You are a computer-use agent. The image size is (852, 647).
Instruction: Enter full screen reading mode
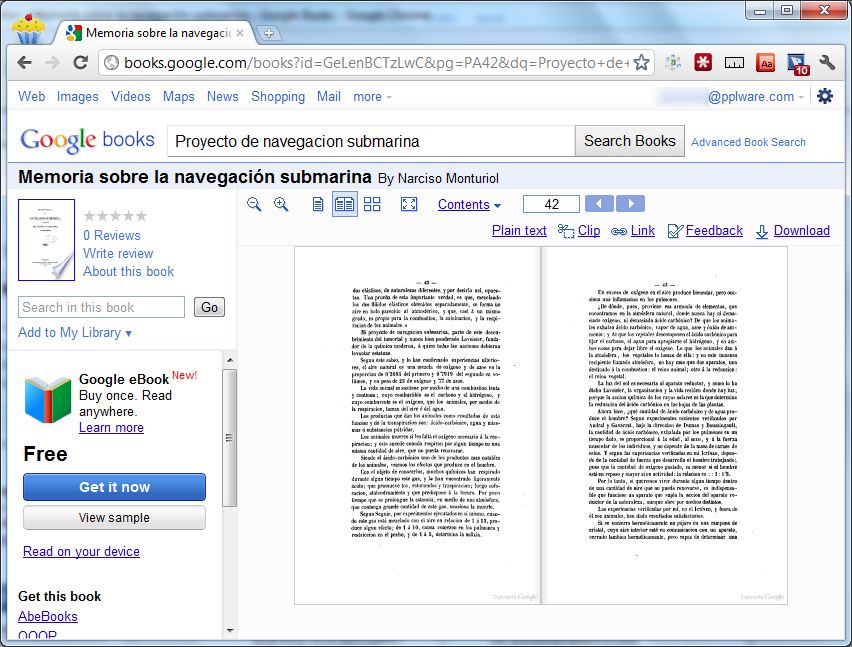click(409, 204)
